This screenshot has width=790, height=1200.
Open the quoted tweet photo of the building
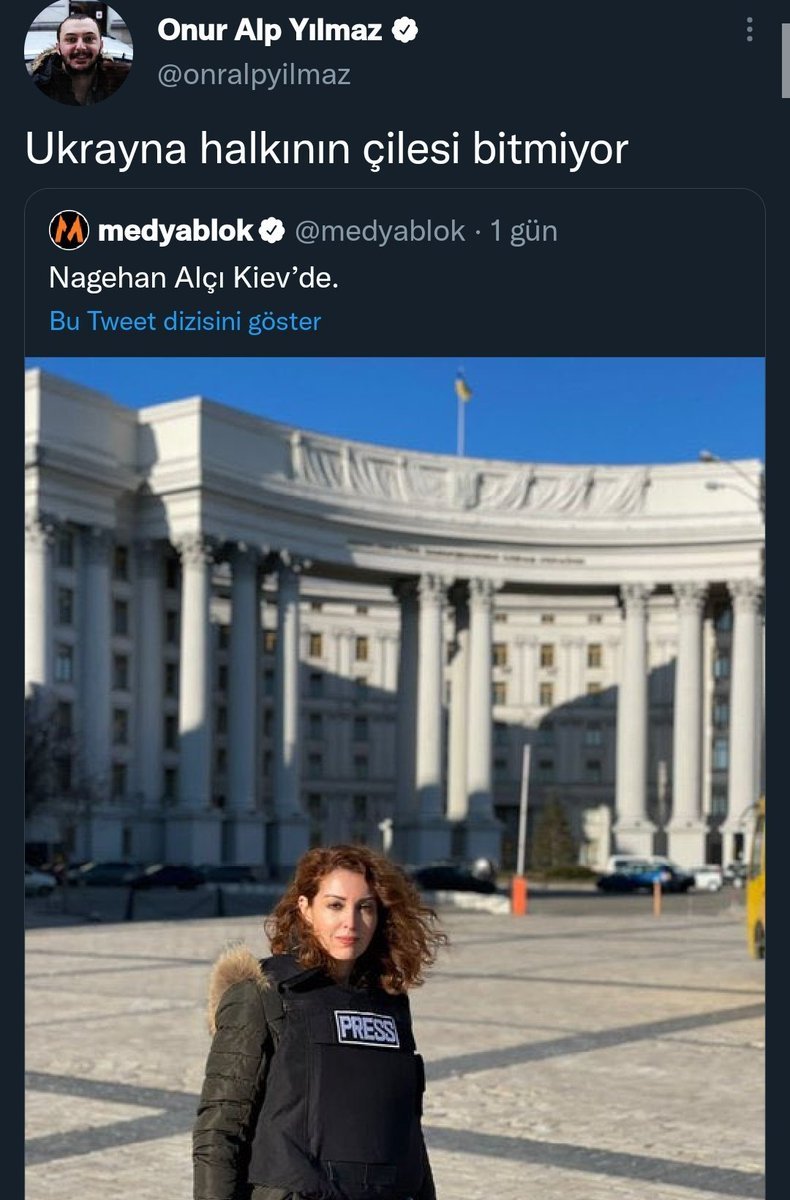pyautogui.click(x=395, y=778)
